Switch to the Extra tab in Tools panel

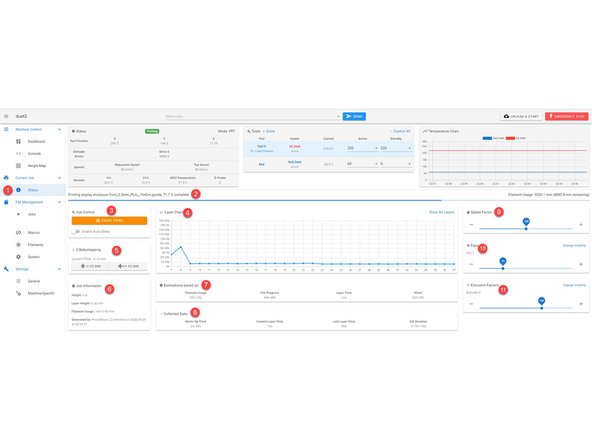tap(270, 131)
